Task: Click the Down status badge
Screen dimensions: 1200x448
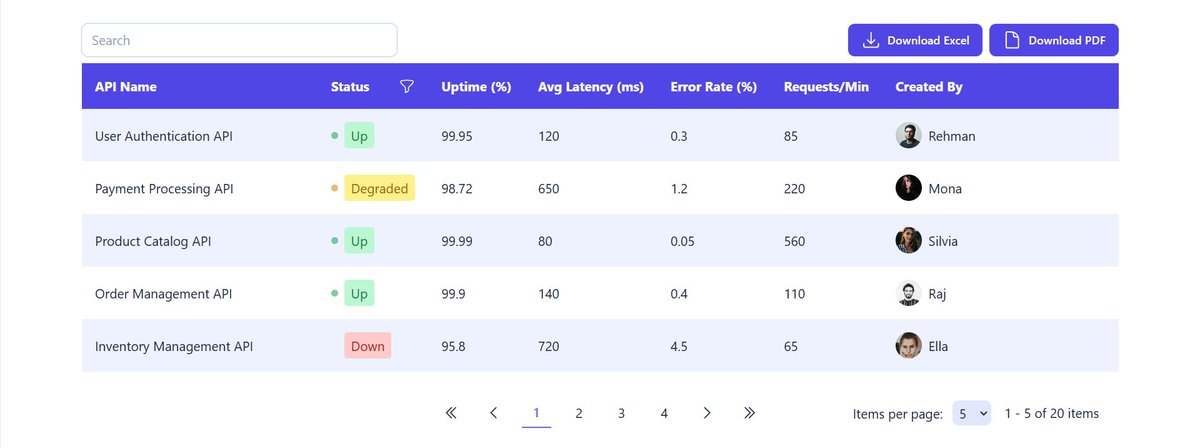Action: [368, 346]
